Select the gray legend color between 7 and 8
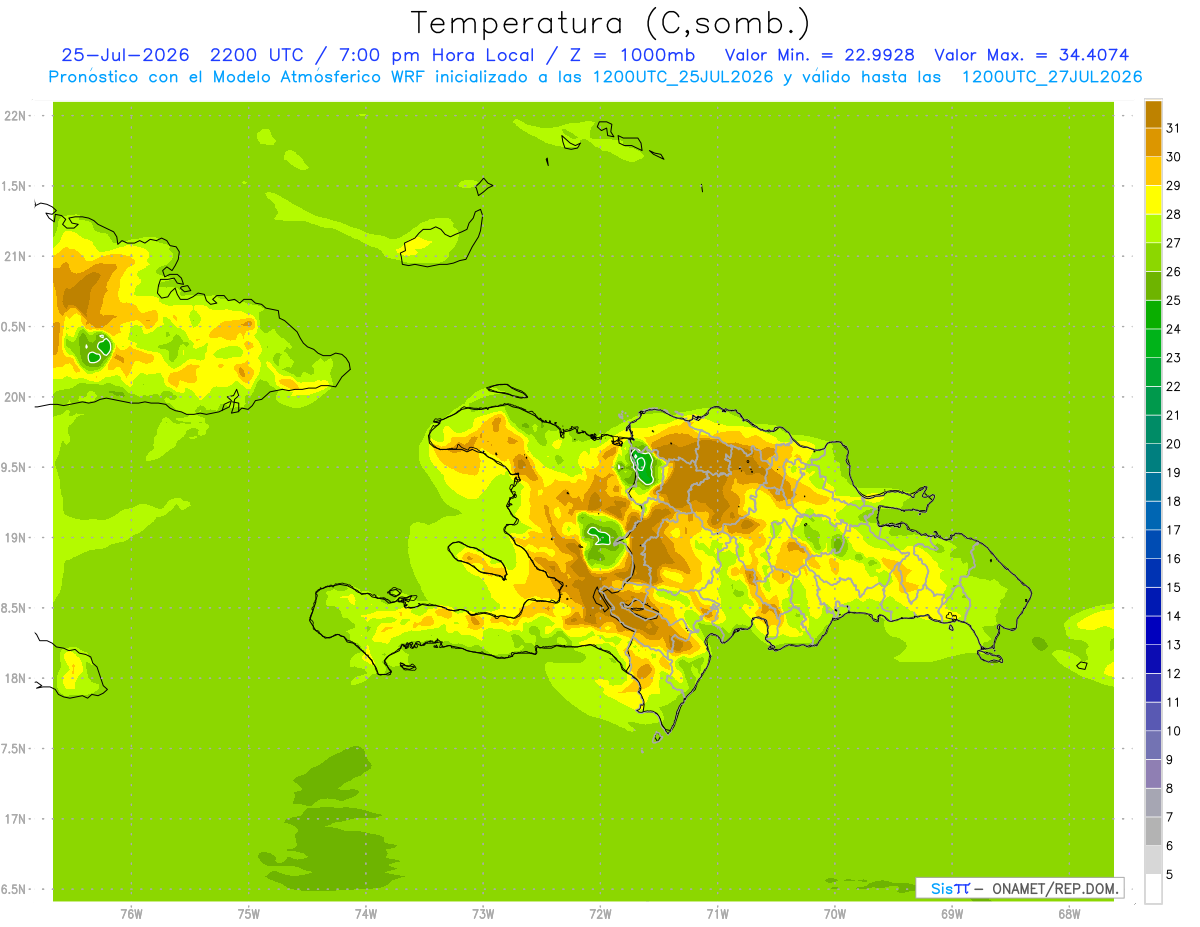The height and width of the screenshot is (927, 1200). (1153, 803)
